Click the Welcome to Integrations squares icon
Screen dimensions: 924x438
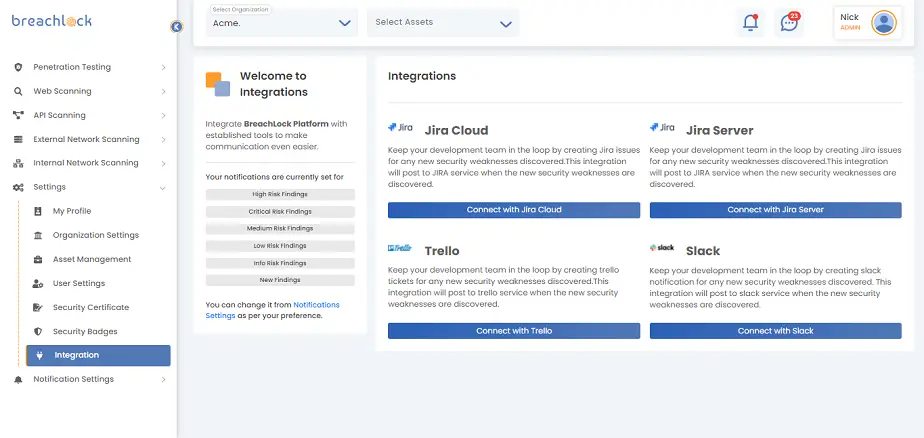(x=217, y=84)
